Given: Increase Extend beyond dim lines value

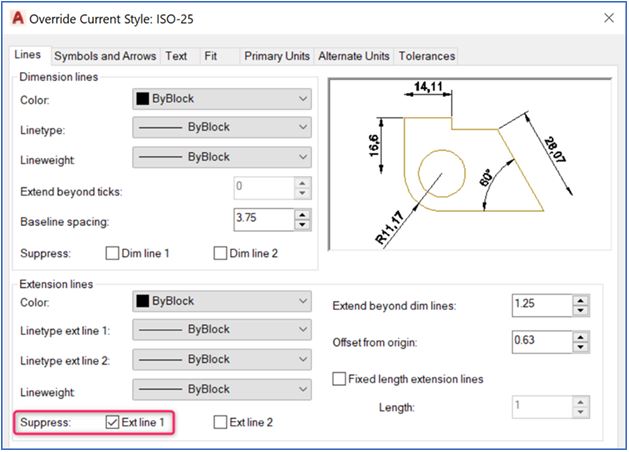Looking at the screenshot, I should [x=581, y=300].
